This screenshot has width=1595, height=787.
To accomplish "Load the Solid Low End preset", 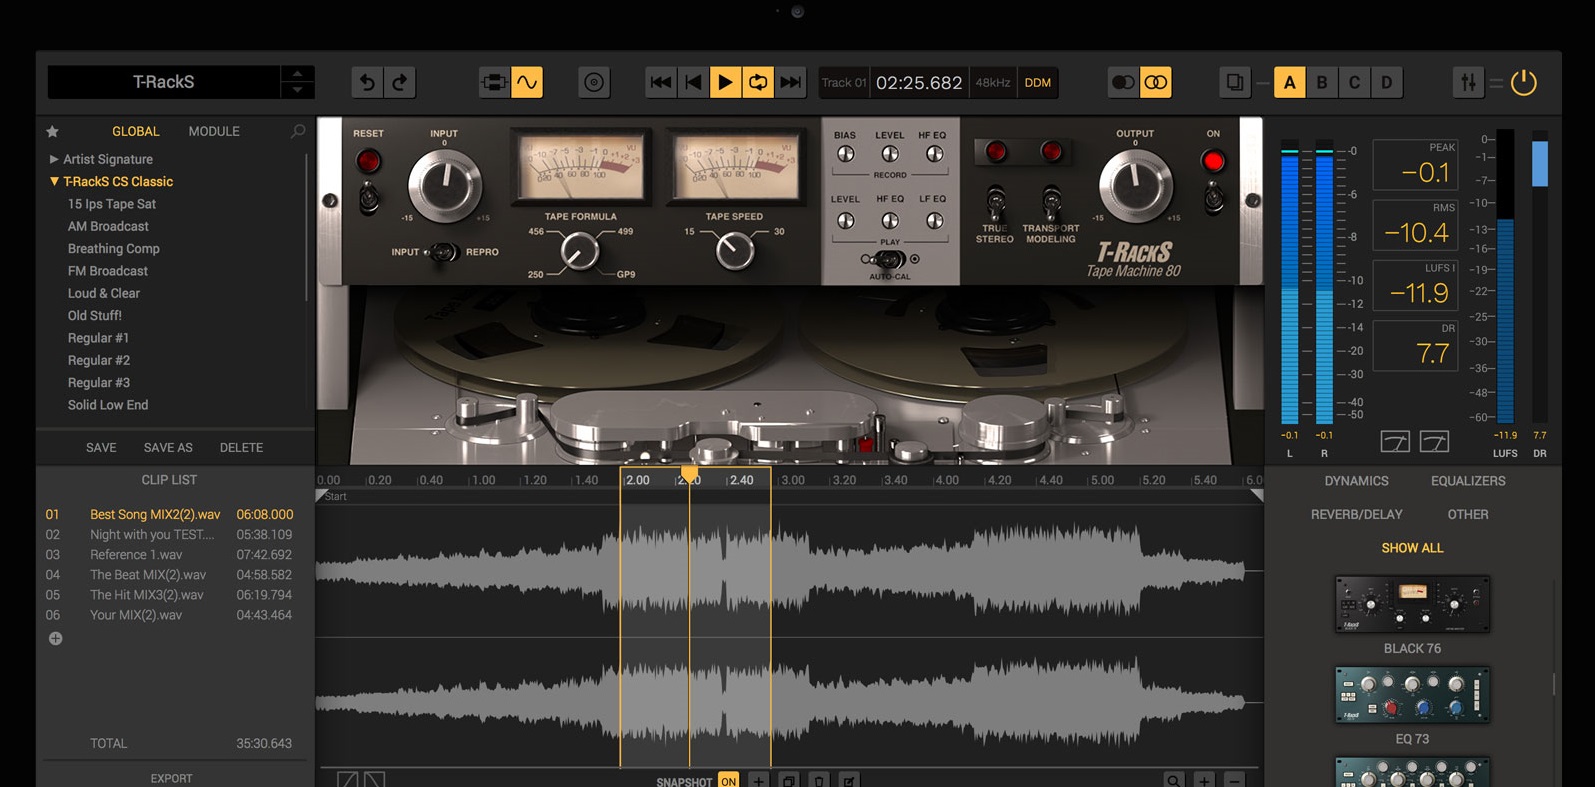I will point(108,405).
